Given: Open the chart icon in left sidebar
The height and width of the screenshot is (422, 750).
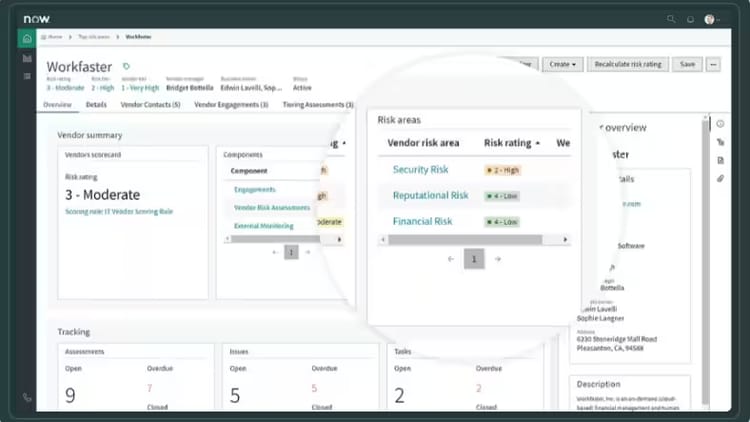Looking at the screenshot, I should (x=27, y=58).
